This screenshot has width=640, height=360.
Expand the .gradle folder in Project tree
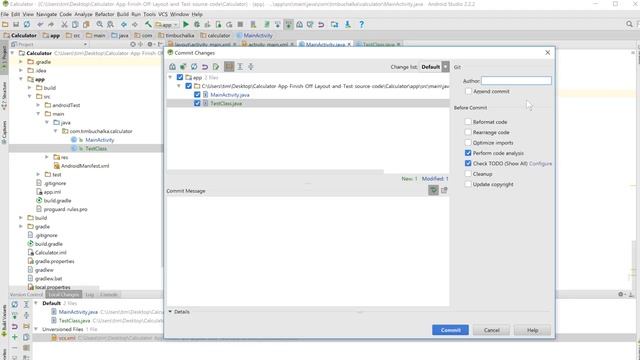(x=21, y=62)
